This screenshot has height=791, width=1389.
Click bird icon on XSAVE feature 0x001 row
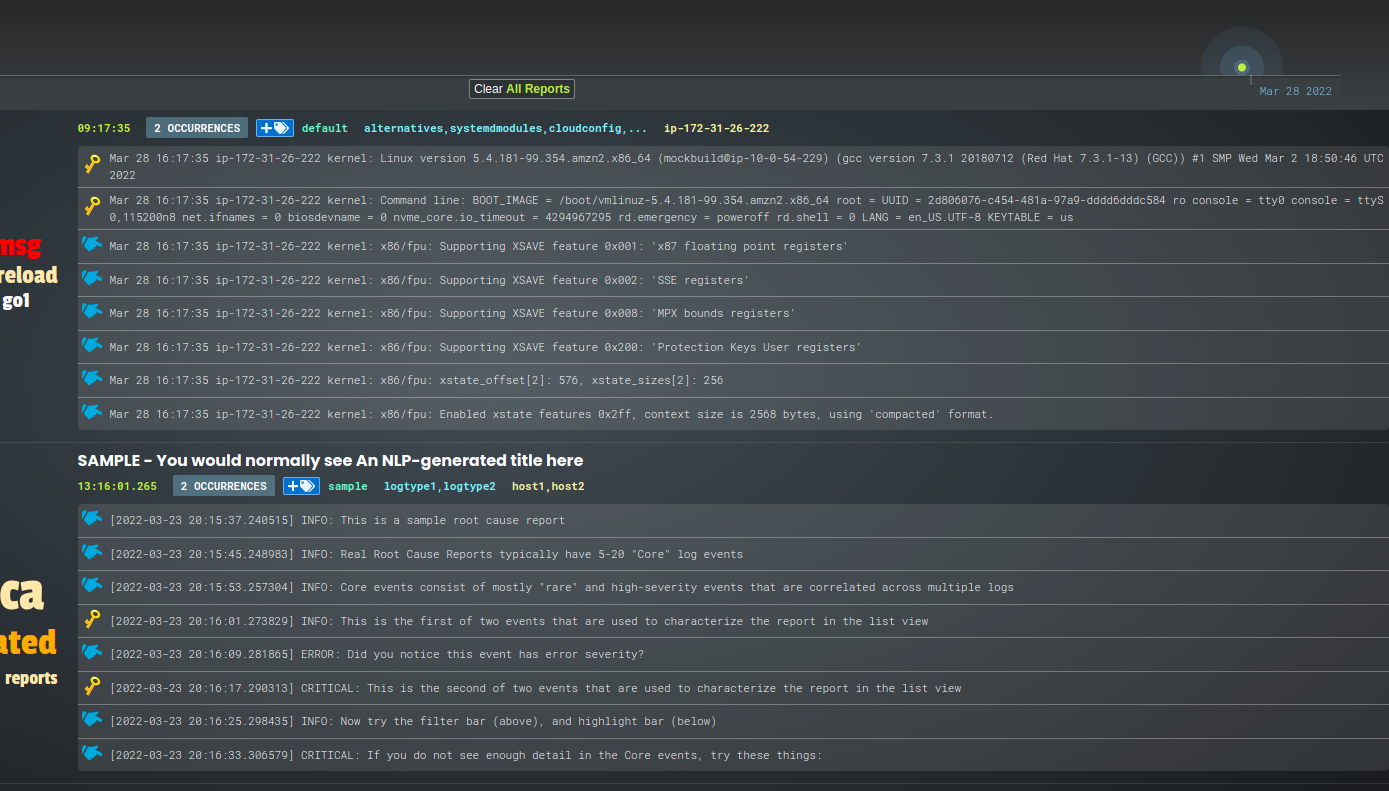point(92,245)
